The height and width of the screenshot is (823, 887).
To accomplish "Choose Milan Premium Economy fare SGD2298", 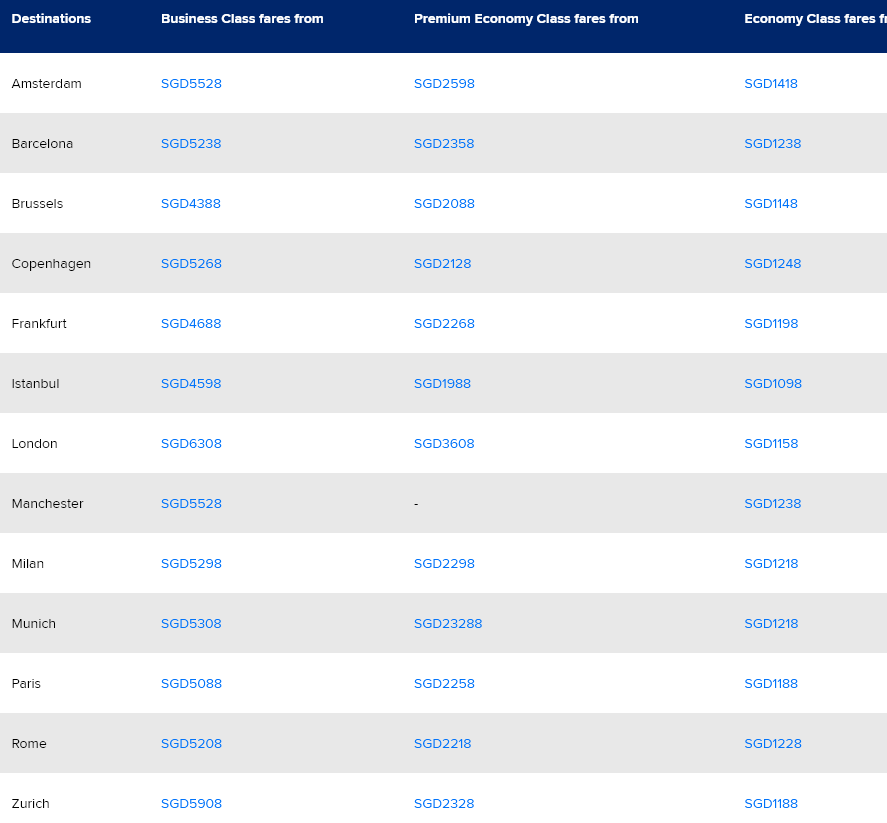I will click(x=444, y=564).
